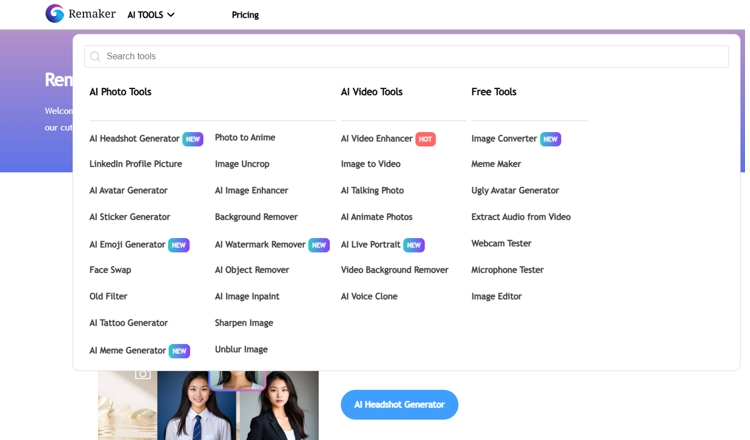750x440 pixels.
Task: Choose AI Animate Photos
Action: [x=376, y=217]
